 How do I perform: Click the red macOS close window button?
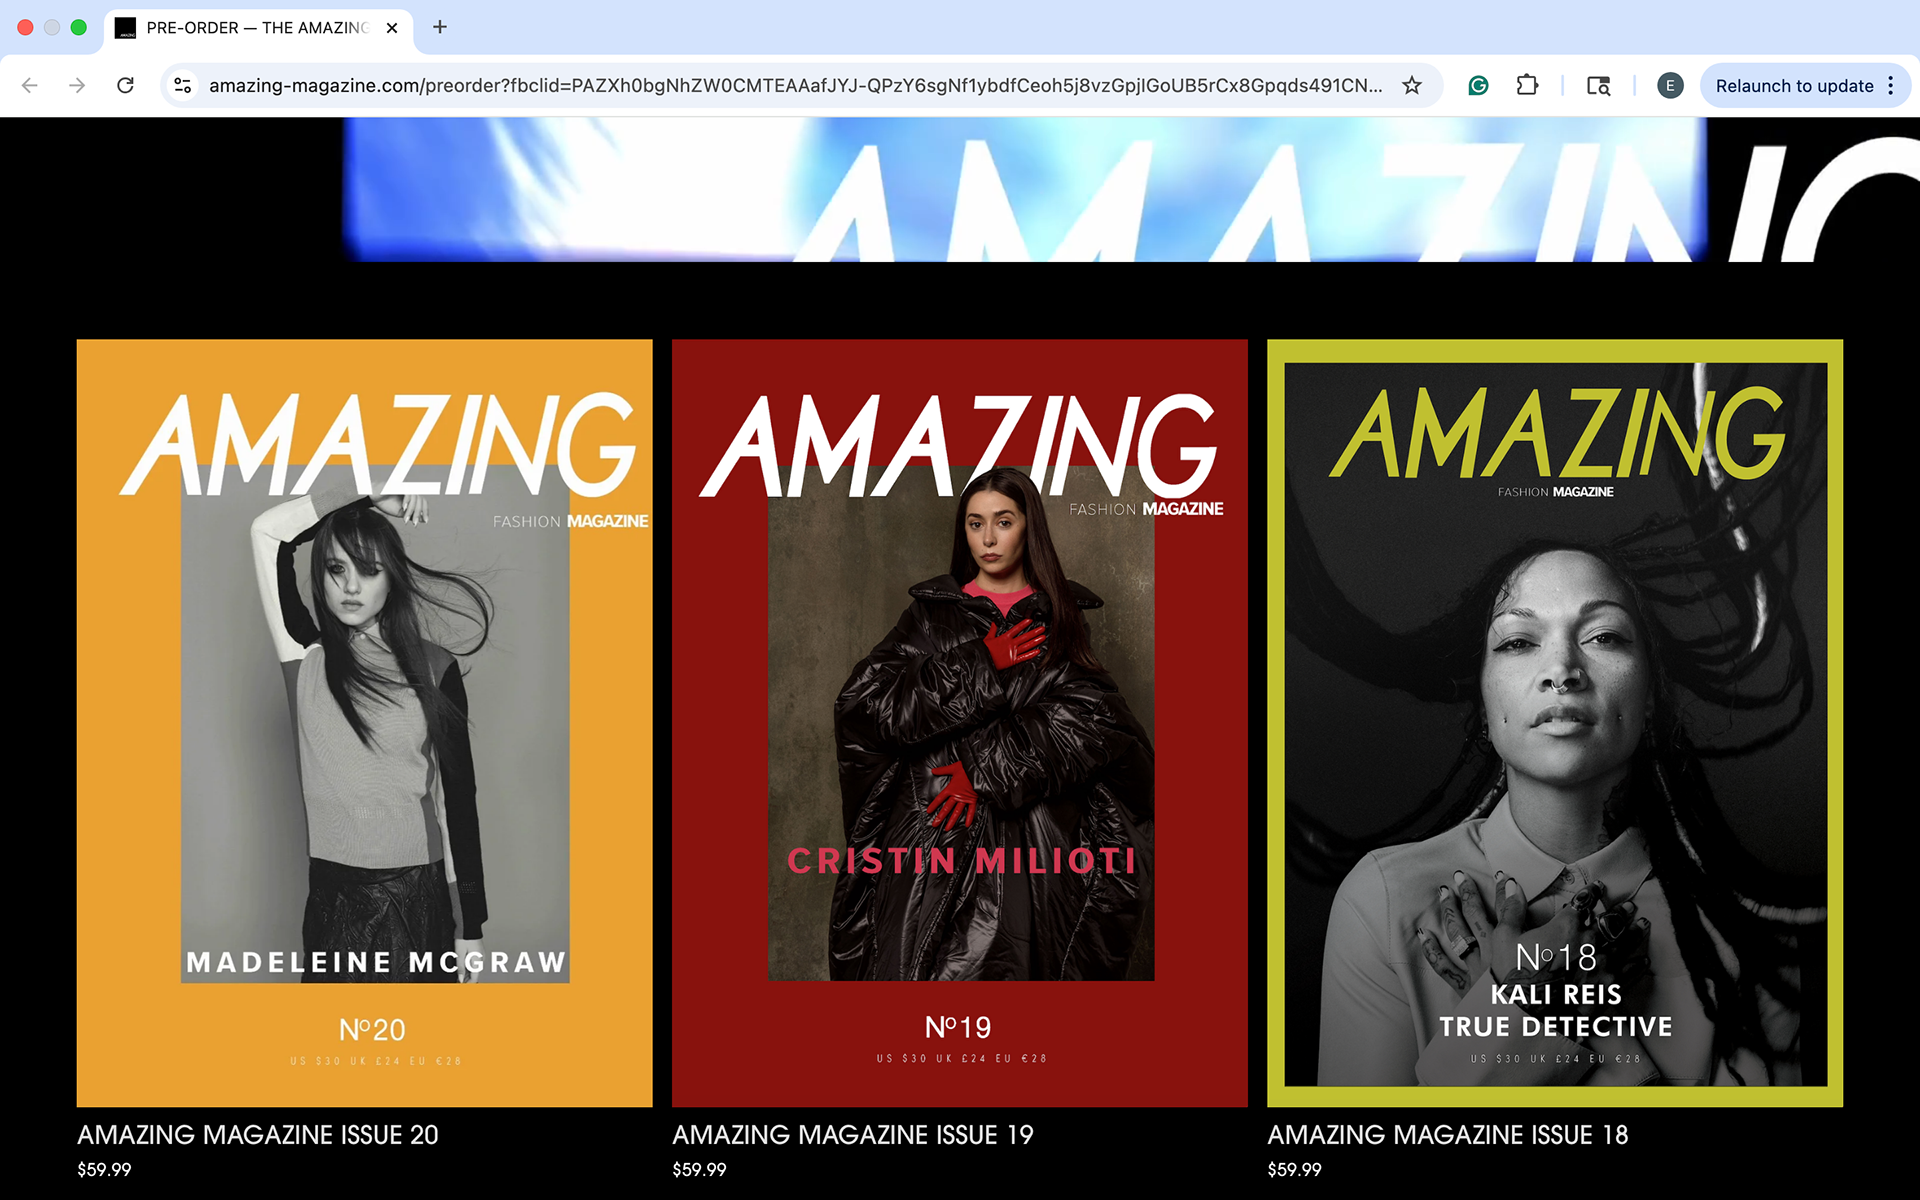point(25,27)
